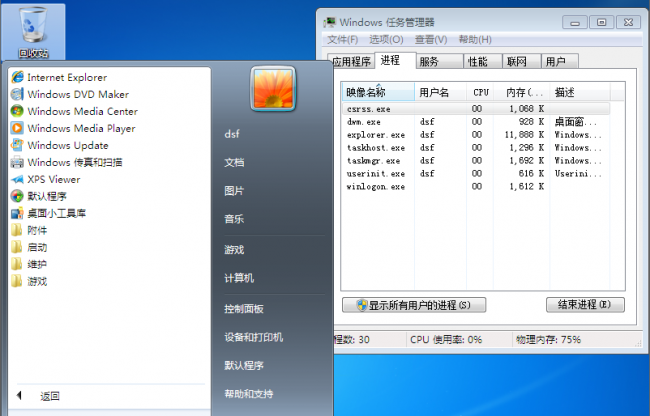Image resolution: width=650 pixels, height=416 pixels.
Task: Select the csrss.exe process row
Action: pyautogui.click(x=476, y=109)
